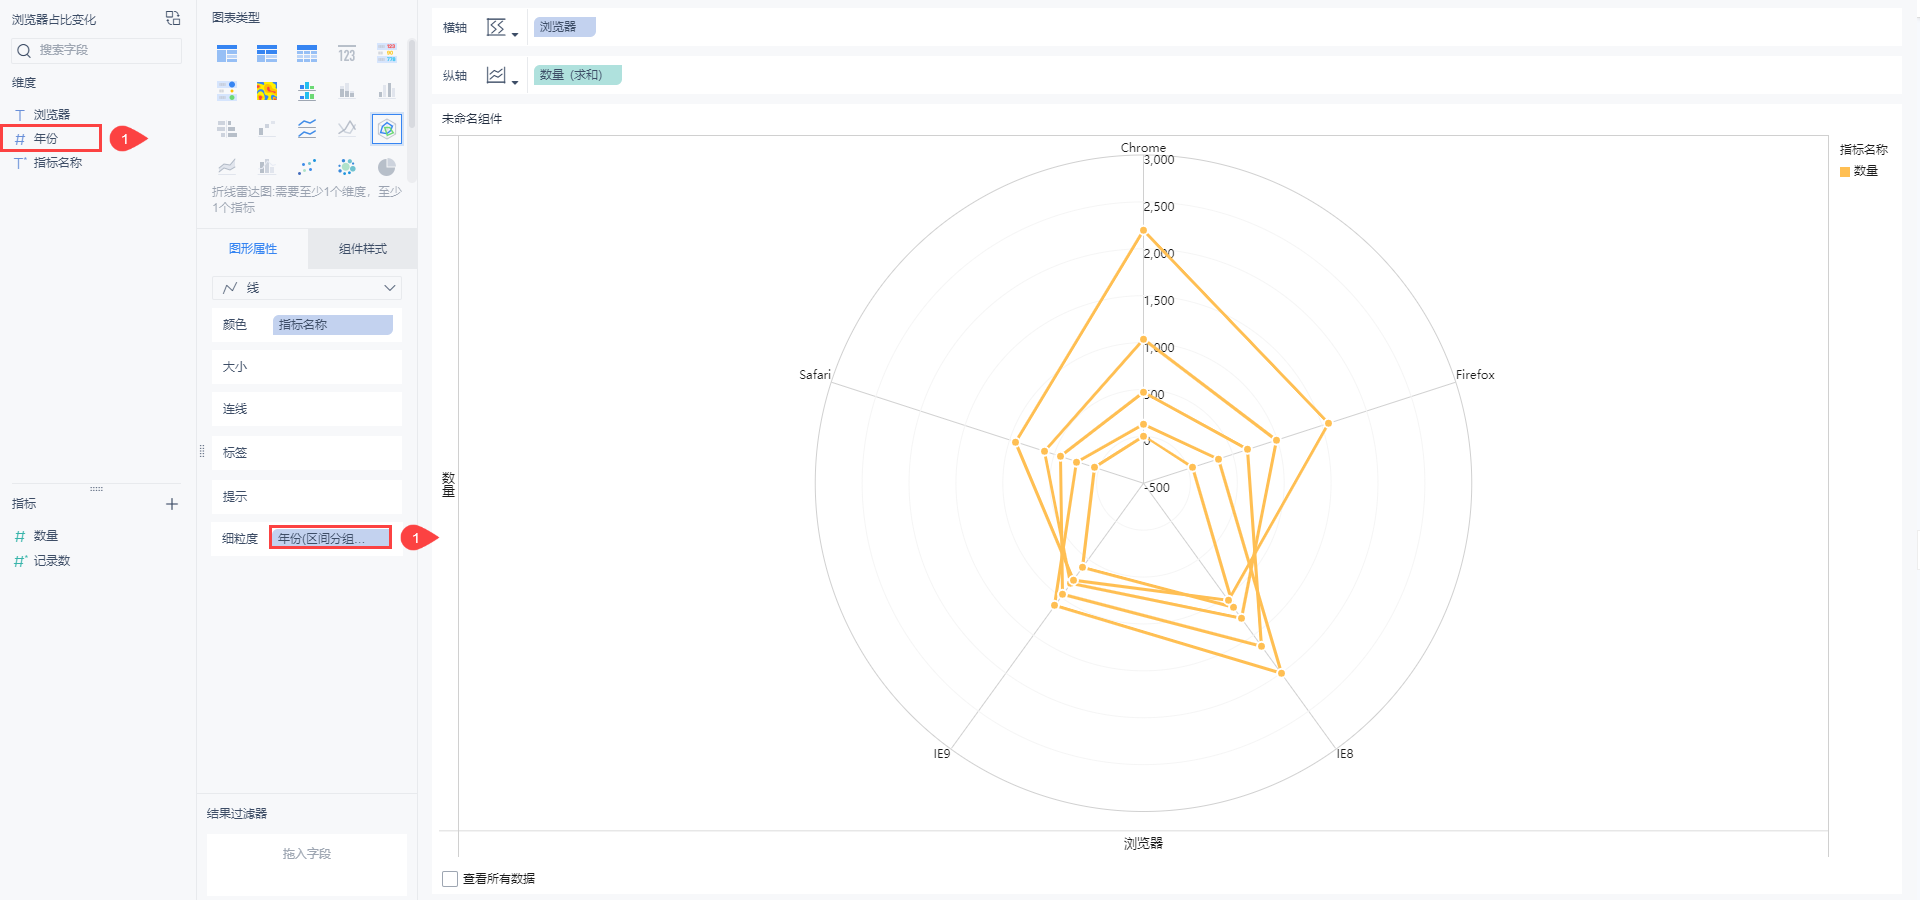Click the 年份(区间分组) granularity field
Screen dimensions: 1920x900
click(330, 538)
